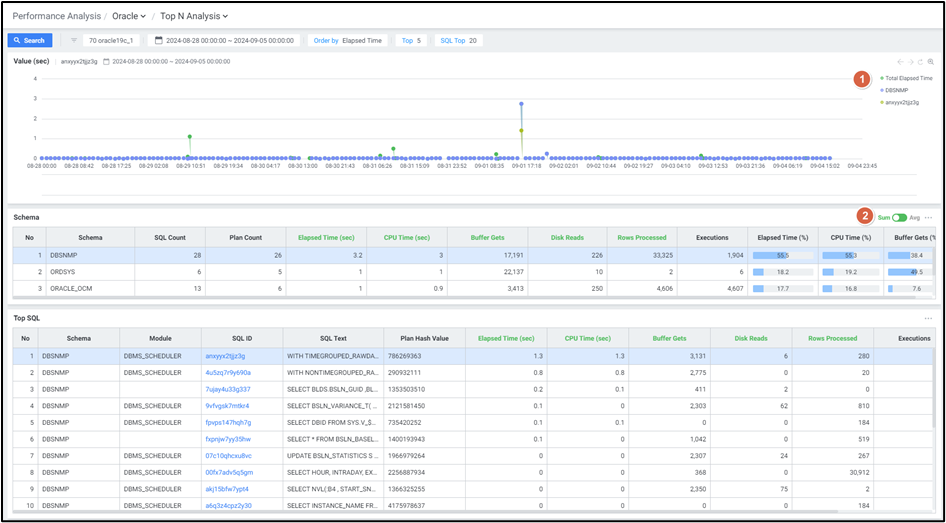Open Top SQL panel more options ellipsis
Screen dimensions: 946x523
(x=929, y=318)
